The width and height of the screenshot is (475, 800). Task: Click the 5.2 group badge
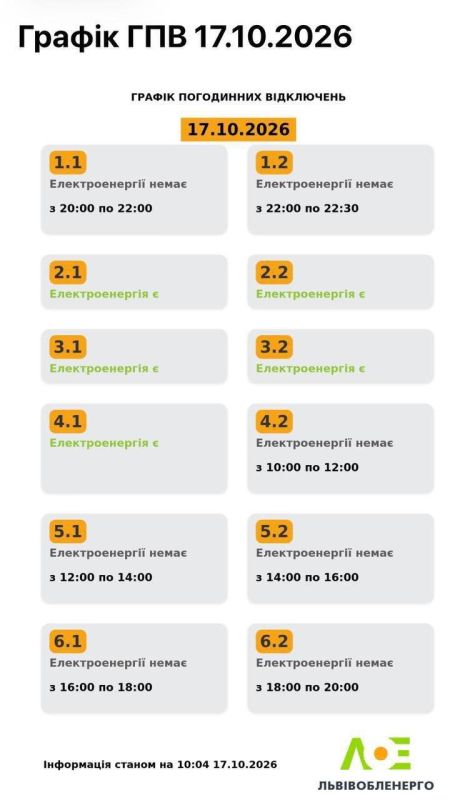[274, 531]
